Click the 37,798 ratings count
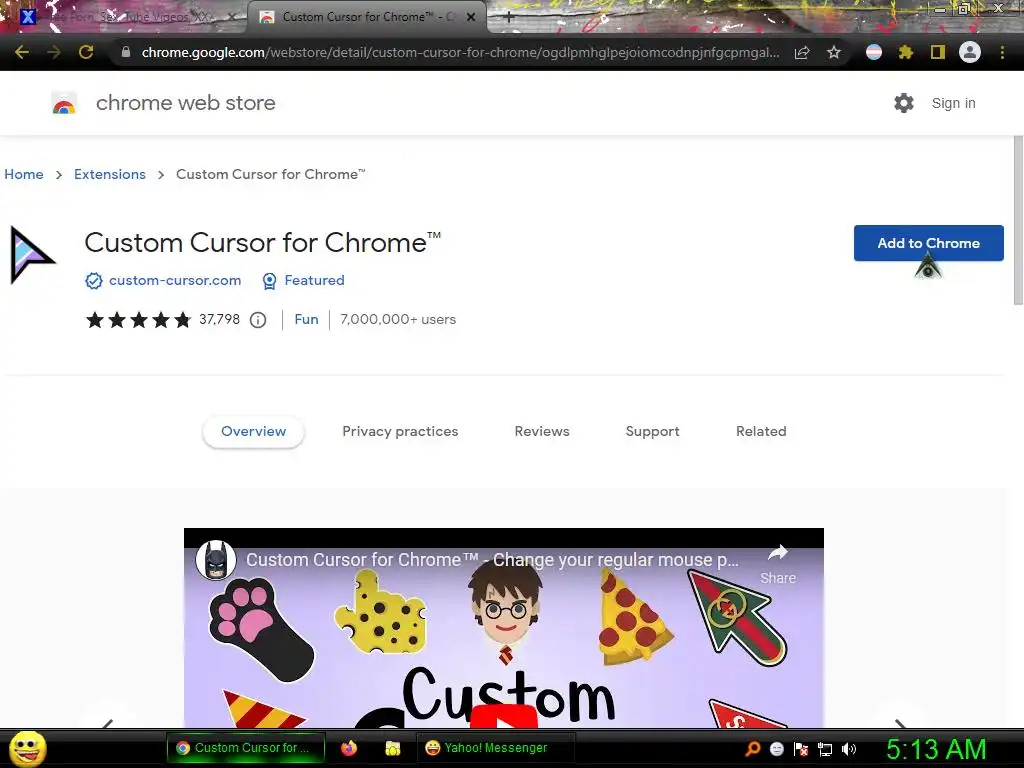Viewport: 1024px width, 768px height. point(219,319)
